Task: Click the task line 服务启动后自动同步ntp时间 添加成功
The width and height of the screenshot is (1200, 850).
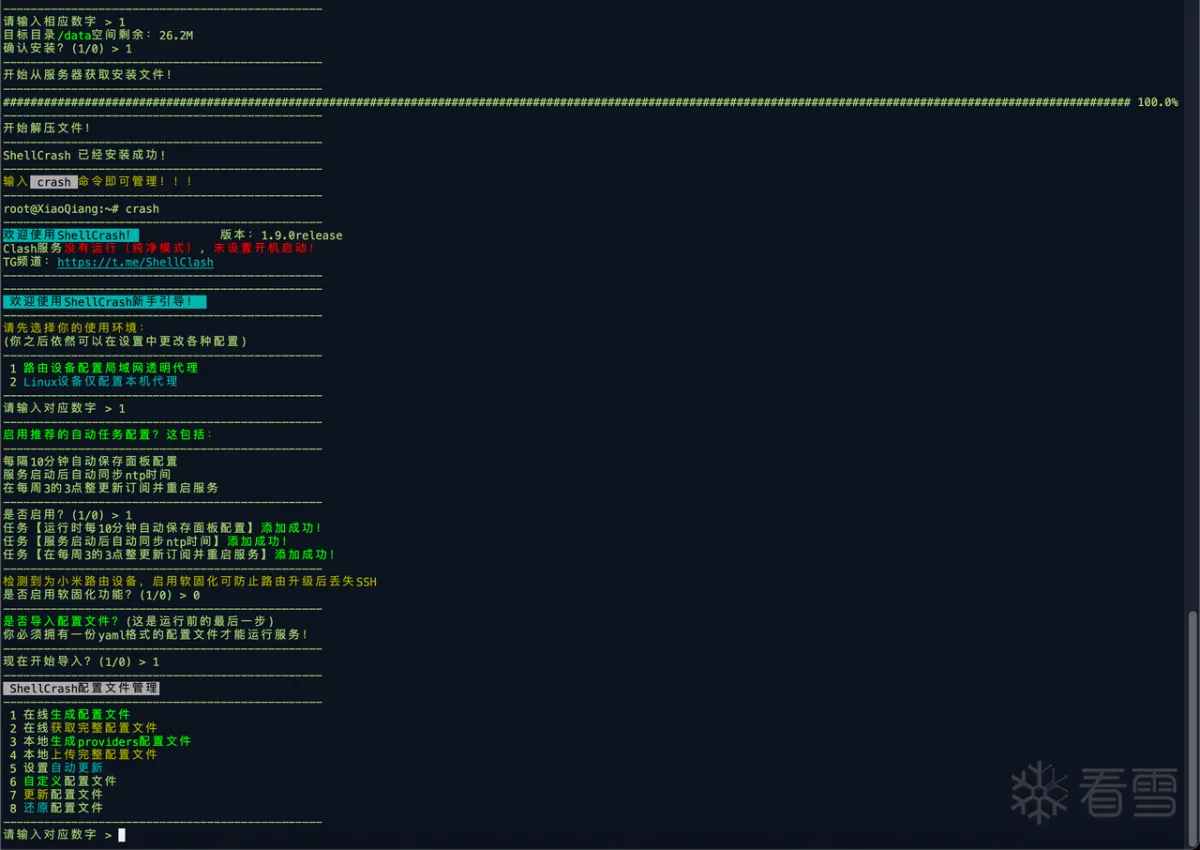Action: coord(145,541)
